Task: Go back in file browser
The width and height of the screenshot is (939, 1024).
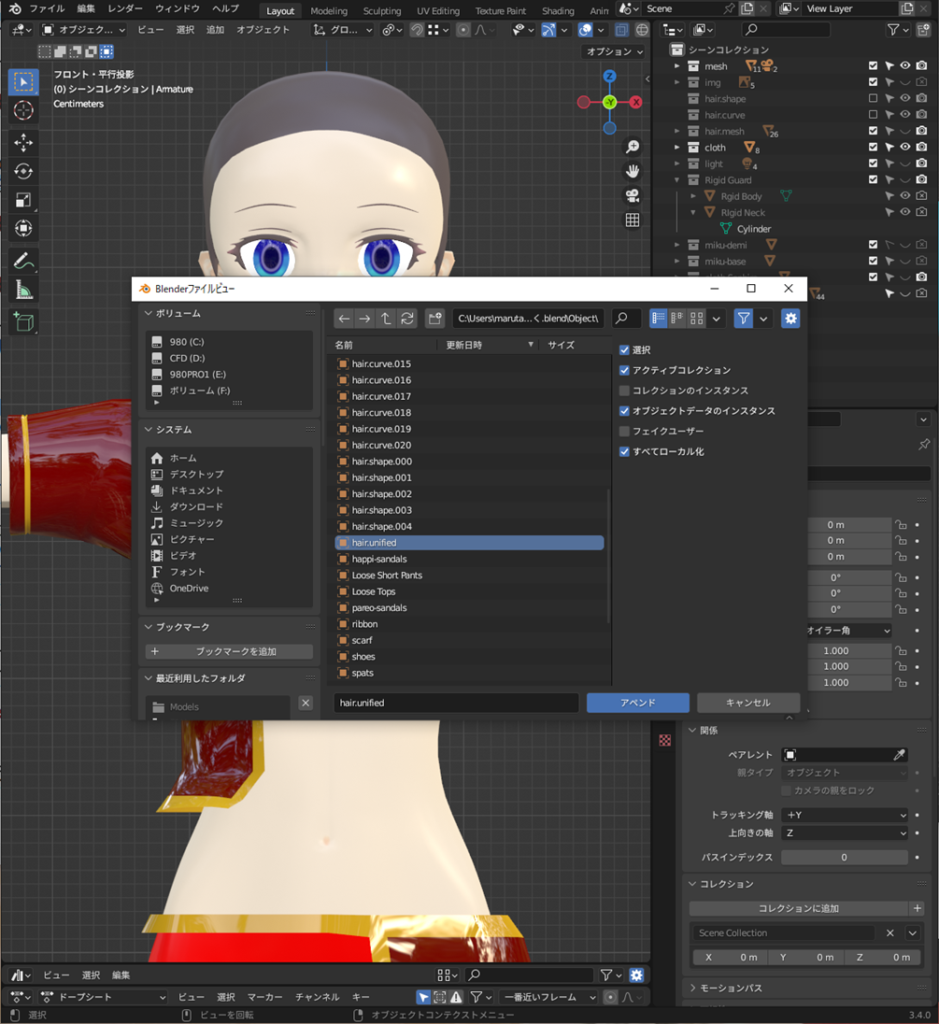Action: [344, 319]
